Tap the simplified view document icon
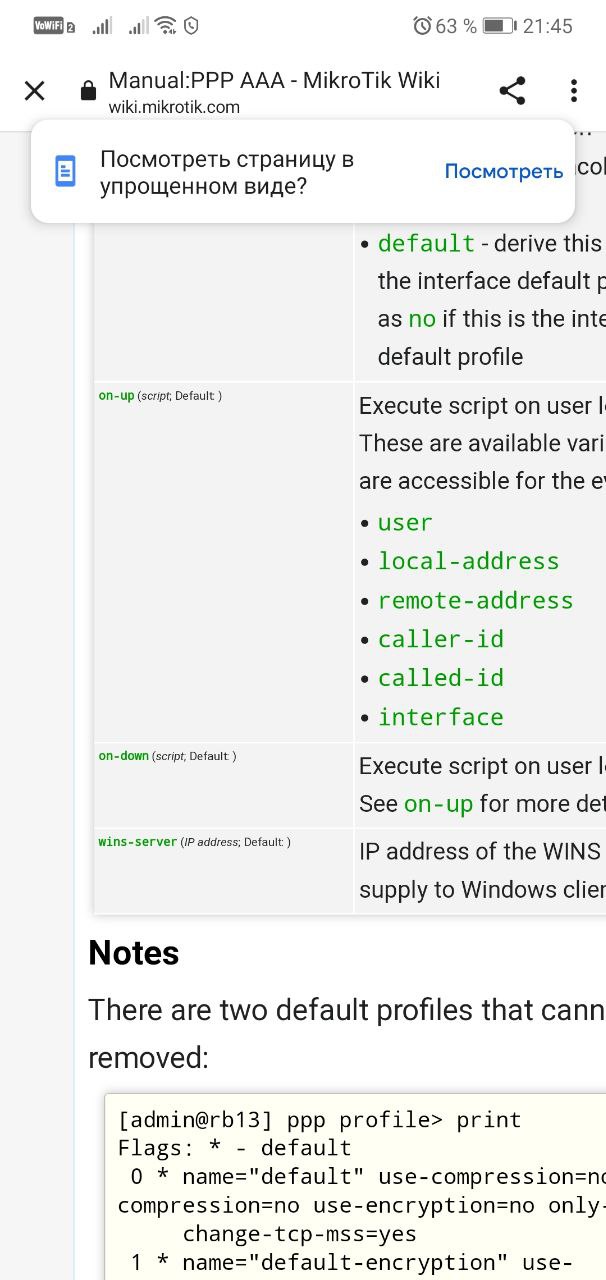This screenshot has height=1280, width=606. pos(65,172)
